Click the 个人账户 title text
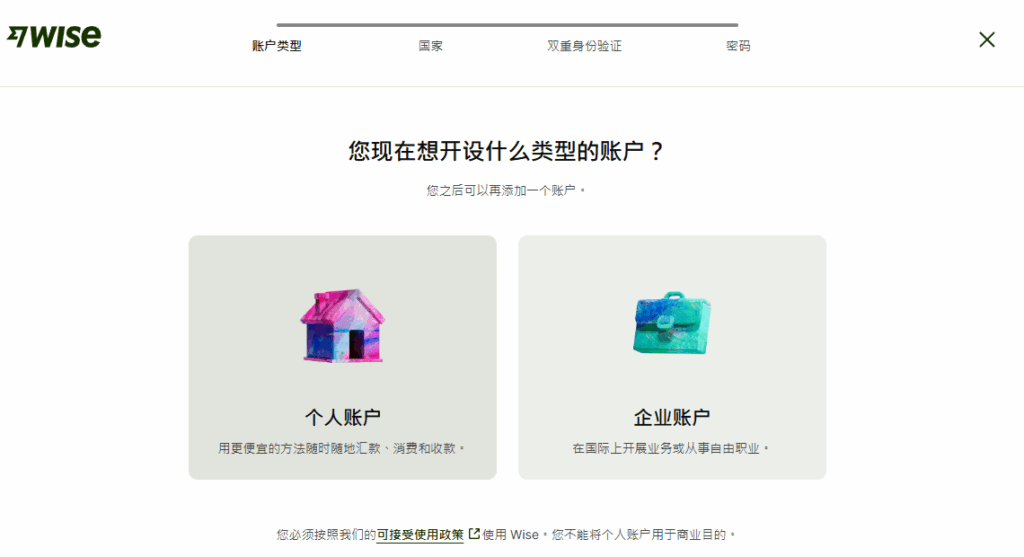The image size is (1024, 557). [342, 417]
